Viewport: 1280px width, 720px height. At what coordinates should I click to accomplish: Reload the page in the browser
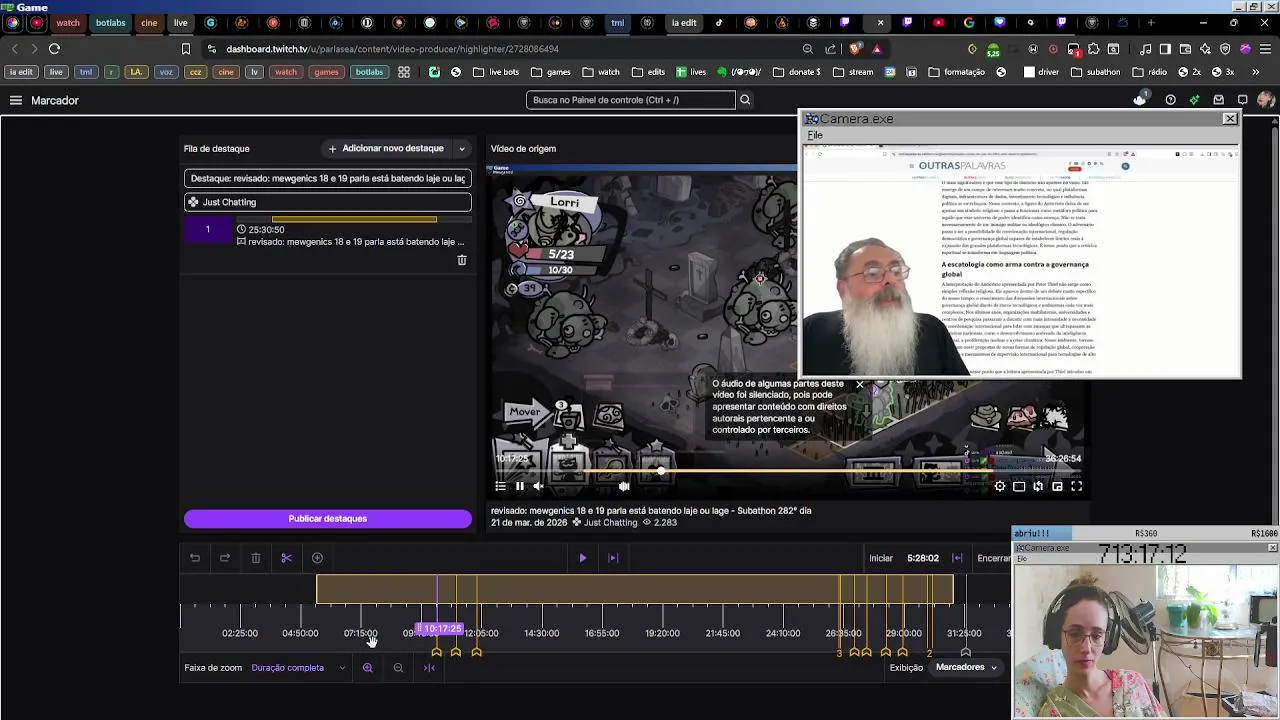point(54,48)
